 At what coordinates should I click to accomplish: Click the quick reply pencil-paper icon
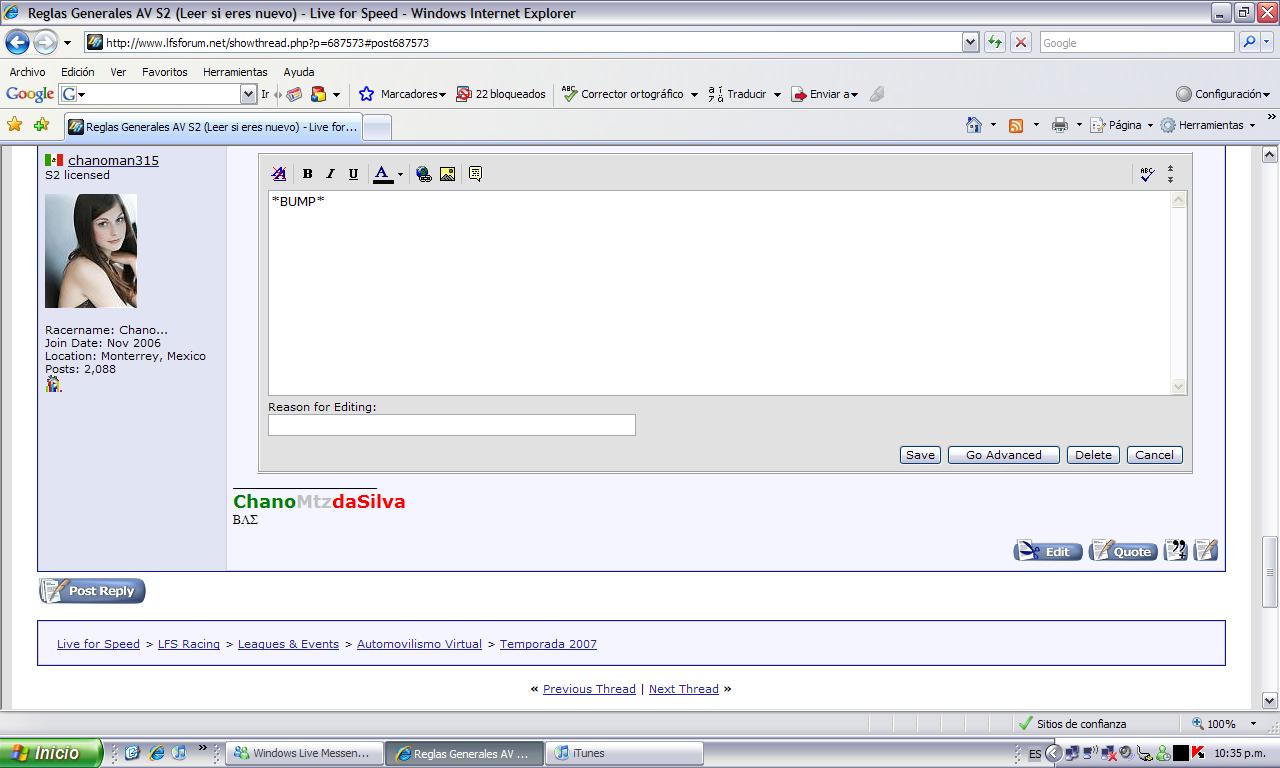pos(1206,551)
